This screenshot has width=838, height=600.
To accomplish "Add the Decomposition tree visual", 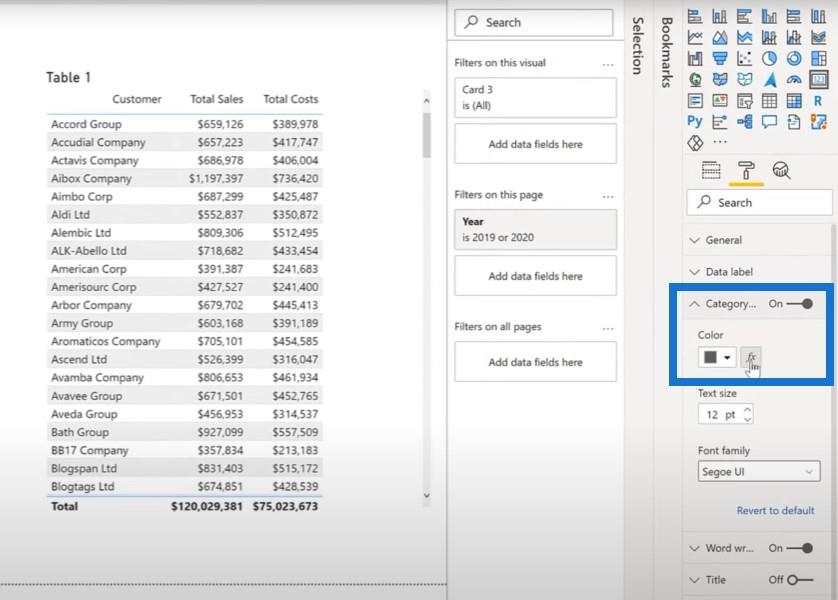I will click(744, 122).
